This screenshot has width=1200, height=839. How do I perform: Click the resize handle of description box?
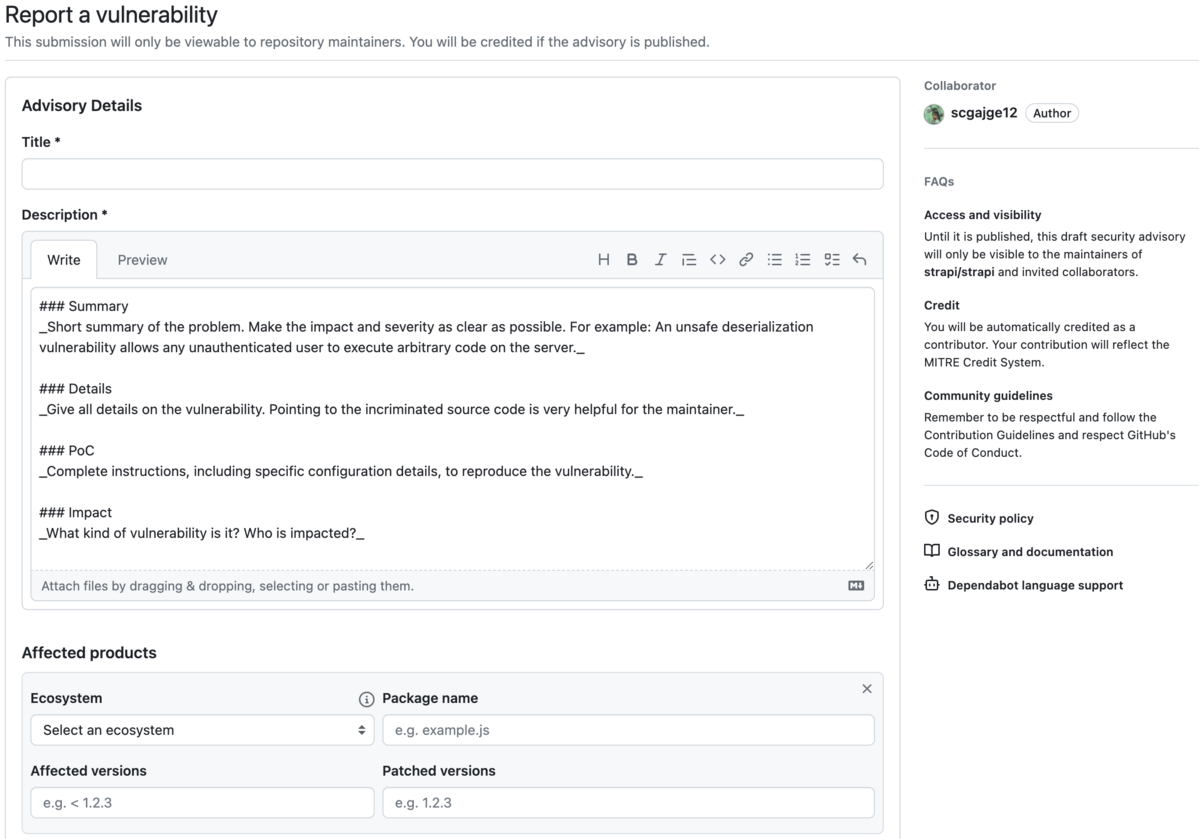pos(868,565)
